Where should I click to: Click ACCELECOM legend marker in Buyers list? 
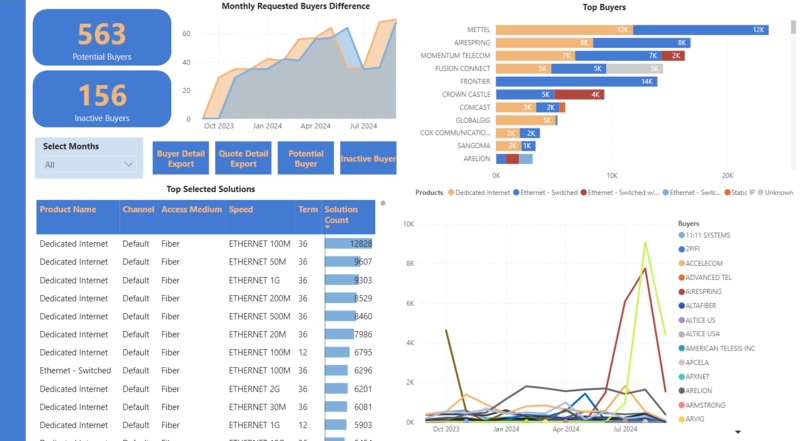pos(681,263)
